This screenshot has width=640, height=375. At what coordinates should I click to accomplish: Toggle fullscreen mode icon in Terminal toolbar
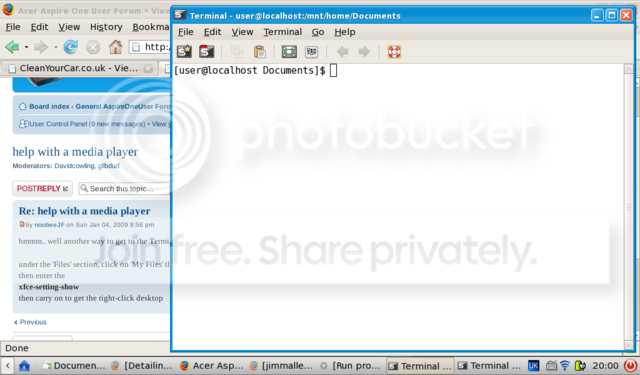(289, 51)
